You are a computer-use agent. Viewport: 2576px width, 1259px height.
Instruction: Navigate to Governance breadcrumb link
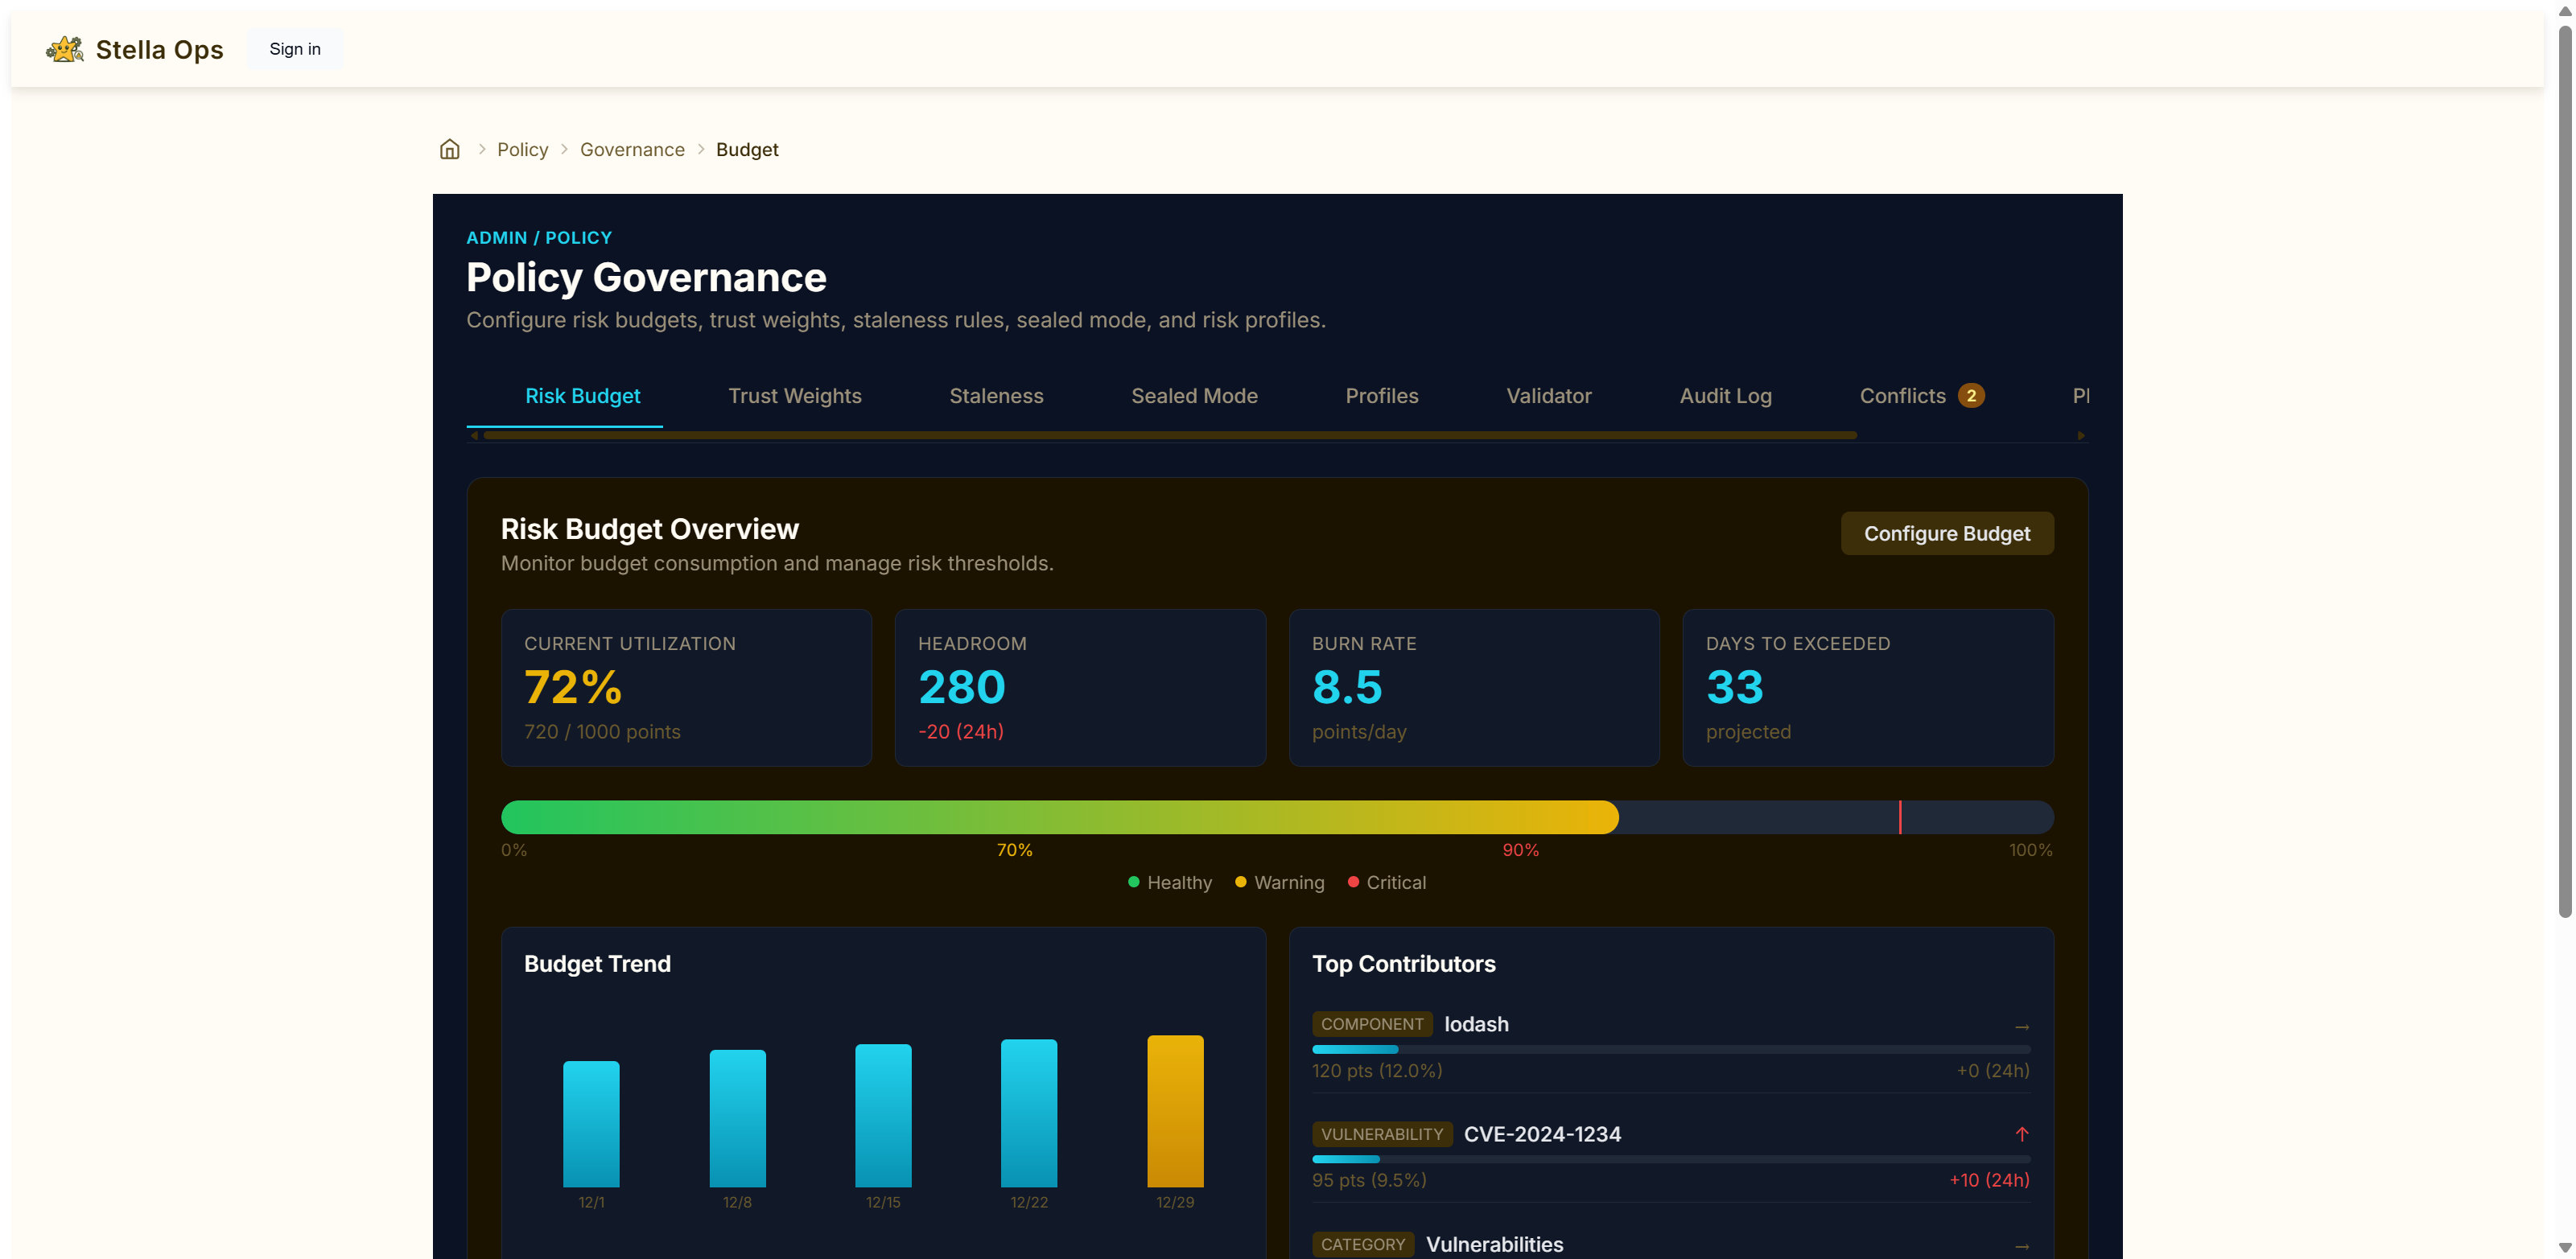[632, 149]
